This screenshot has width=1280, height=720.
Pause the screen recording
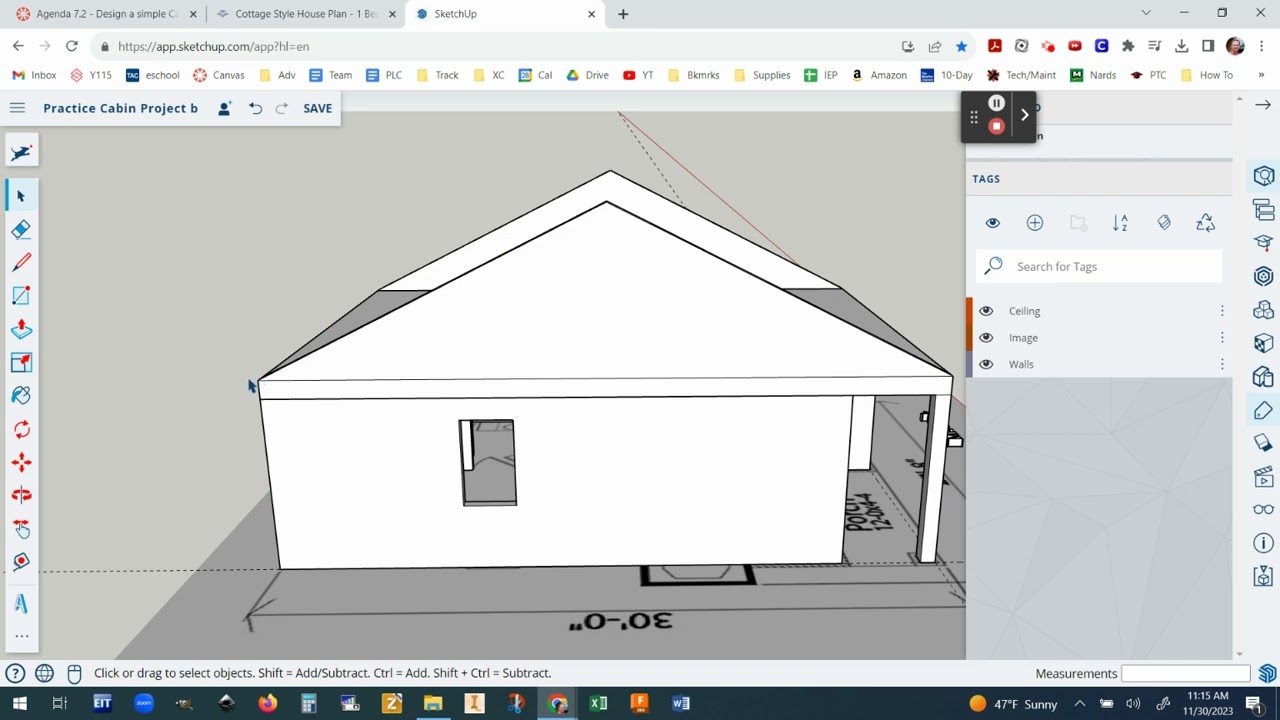(996, 103)
